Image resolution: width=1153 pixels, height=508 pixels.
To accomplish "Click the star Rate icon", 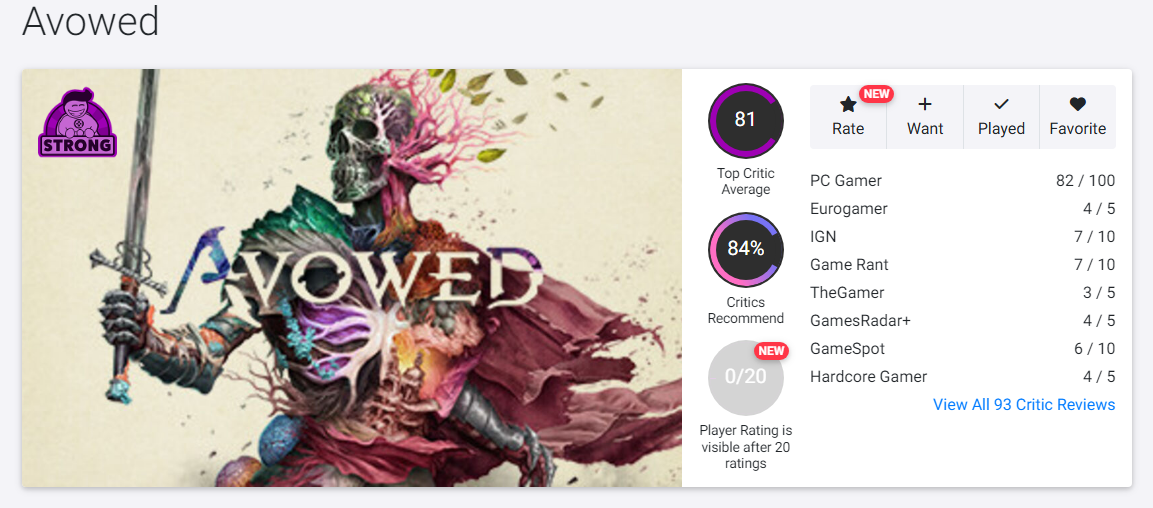I will 848,104.
